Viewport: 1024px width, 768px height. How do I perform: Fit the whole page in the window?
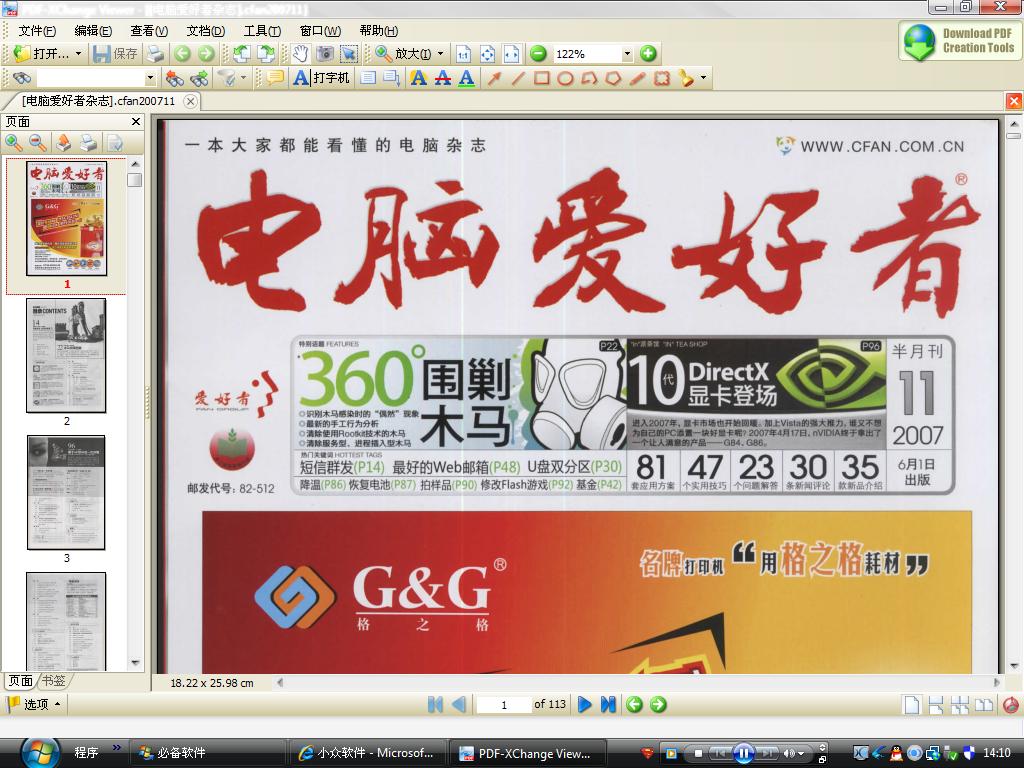tap(487, 54)
